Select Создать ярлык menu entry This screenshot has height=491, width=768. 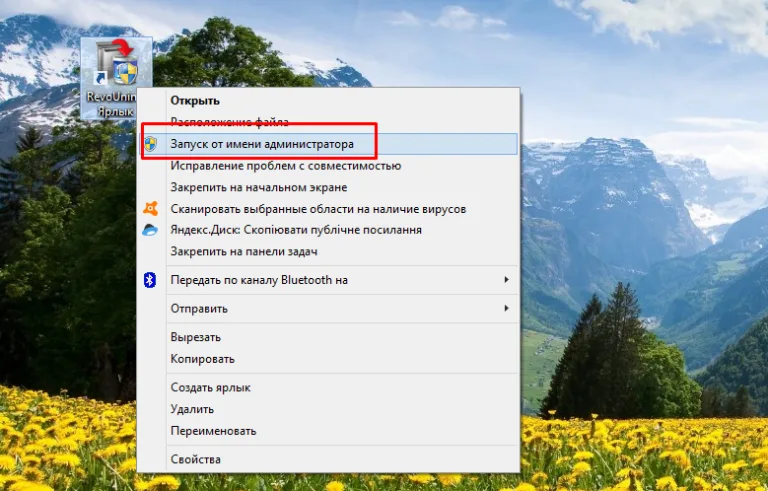(328, 388)
